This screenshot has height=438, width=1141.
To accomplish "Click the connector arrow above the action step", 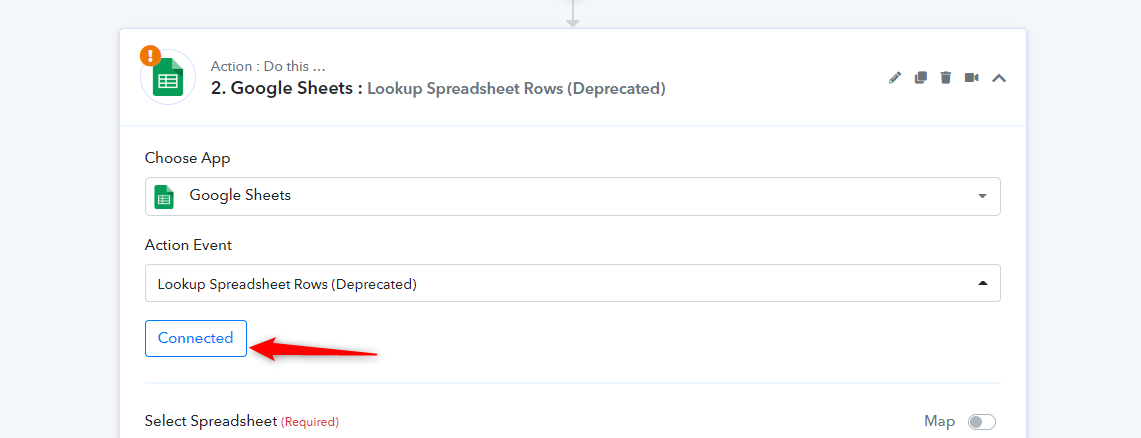I will (x=573, y=14).
